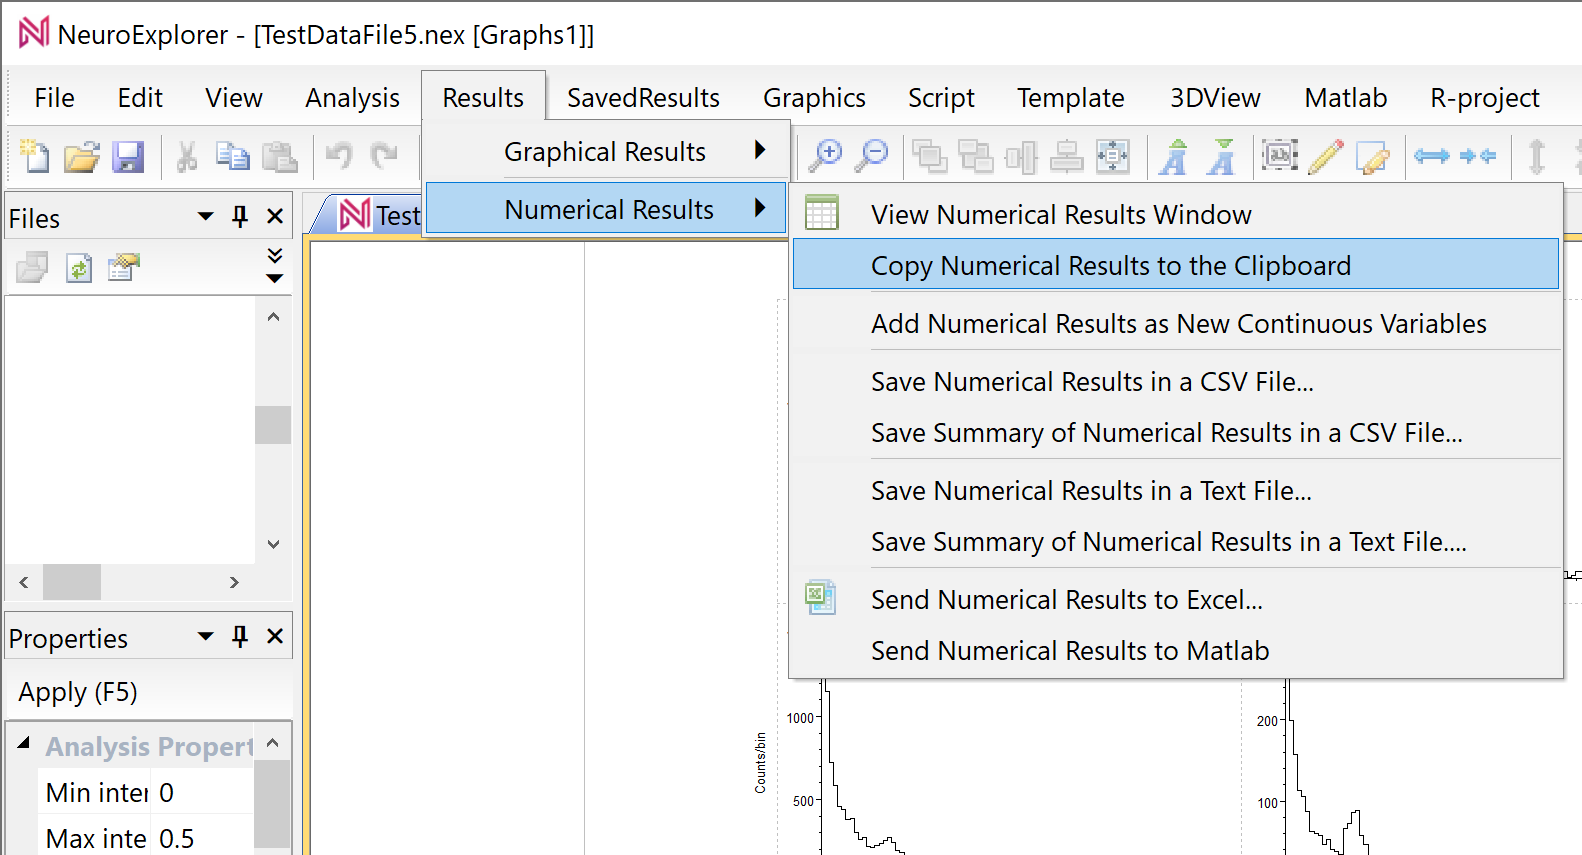This screenshot has height=855, width=1582.
Task: Click the align horizontal centers icon
Action: point(1067,156)
